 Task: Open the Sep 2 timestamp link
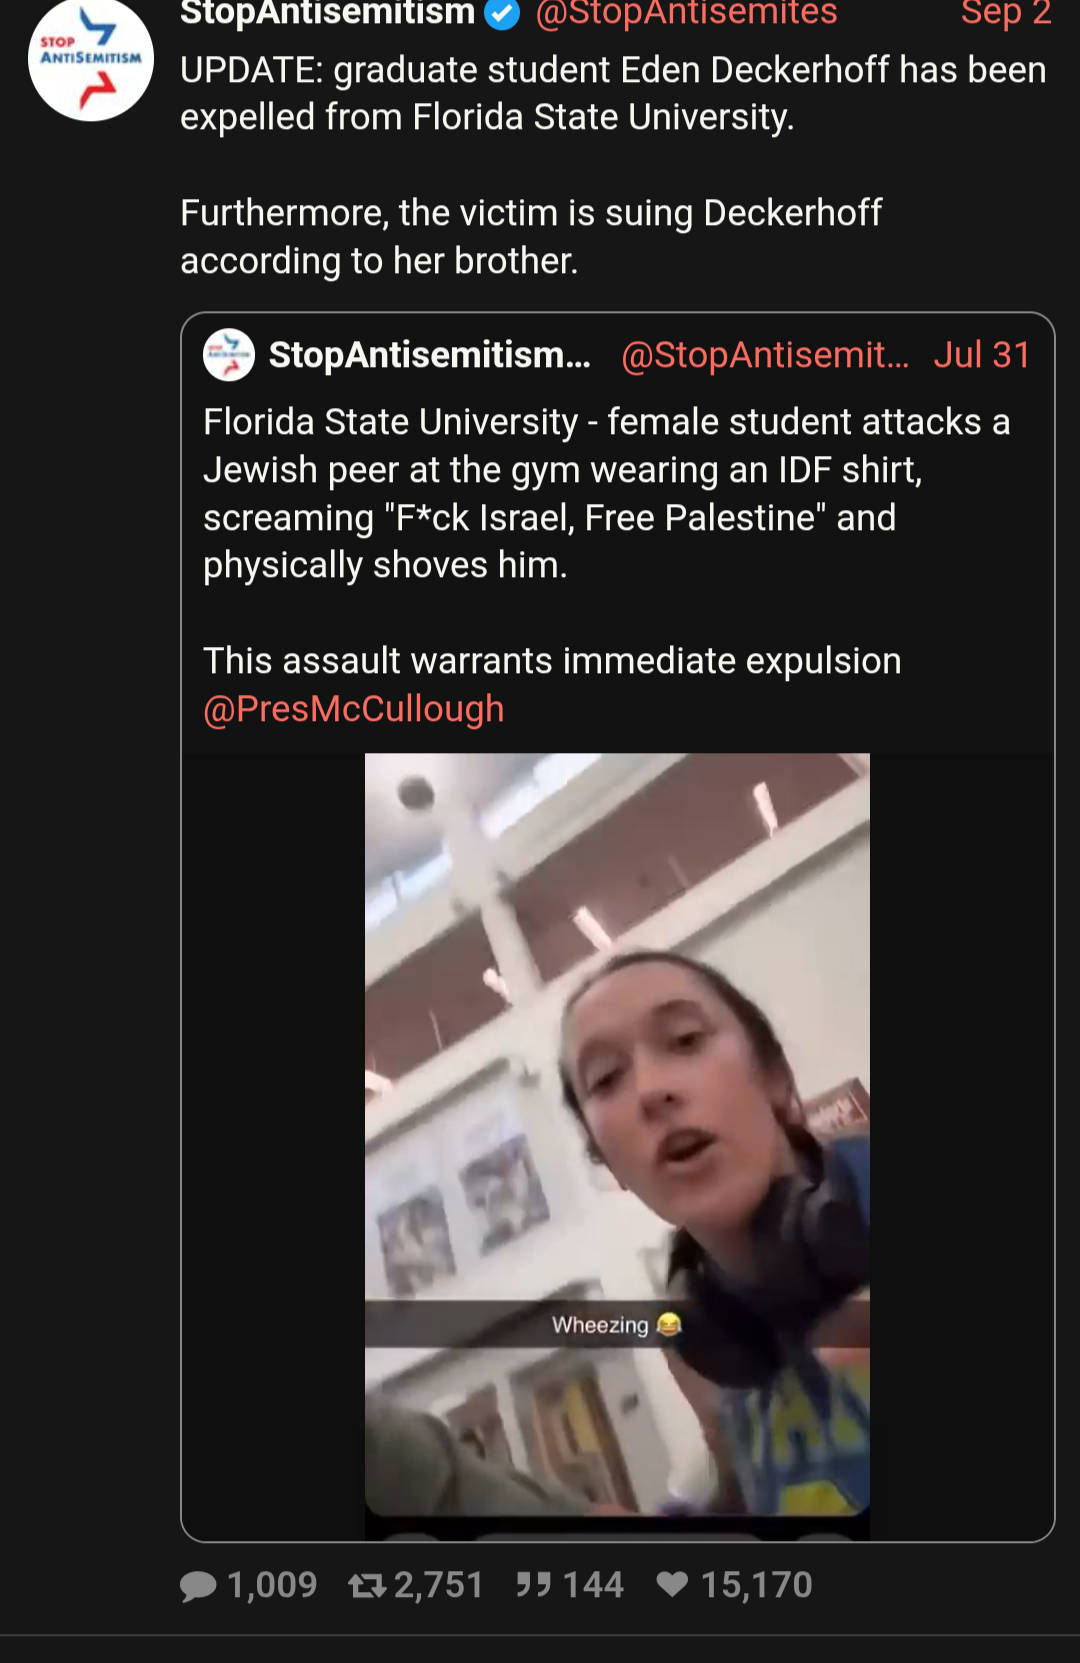1006,14
